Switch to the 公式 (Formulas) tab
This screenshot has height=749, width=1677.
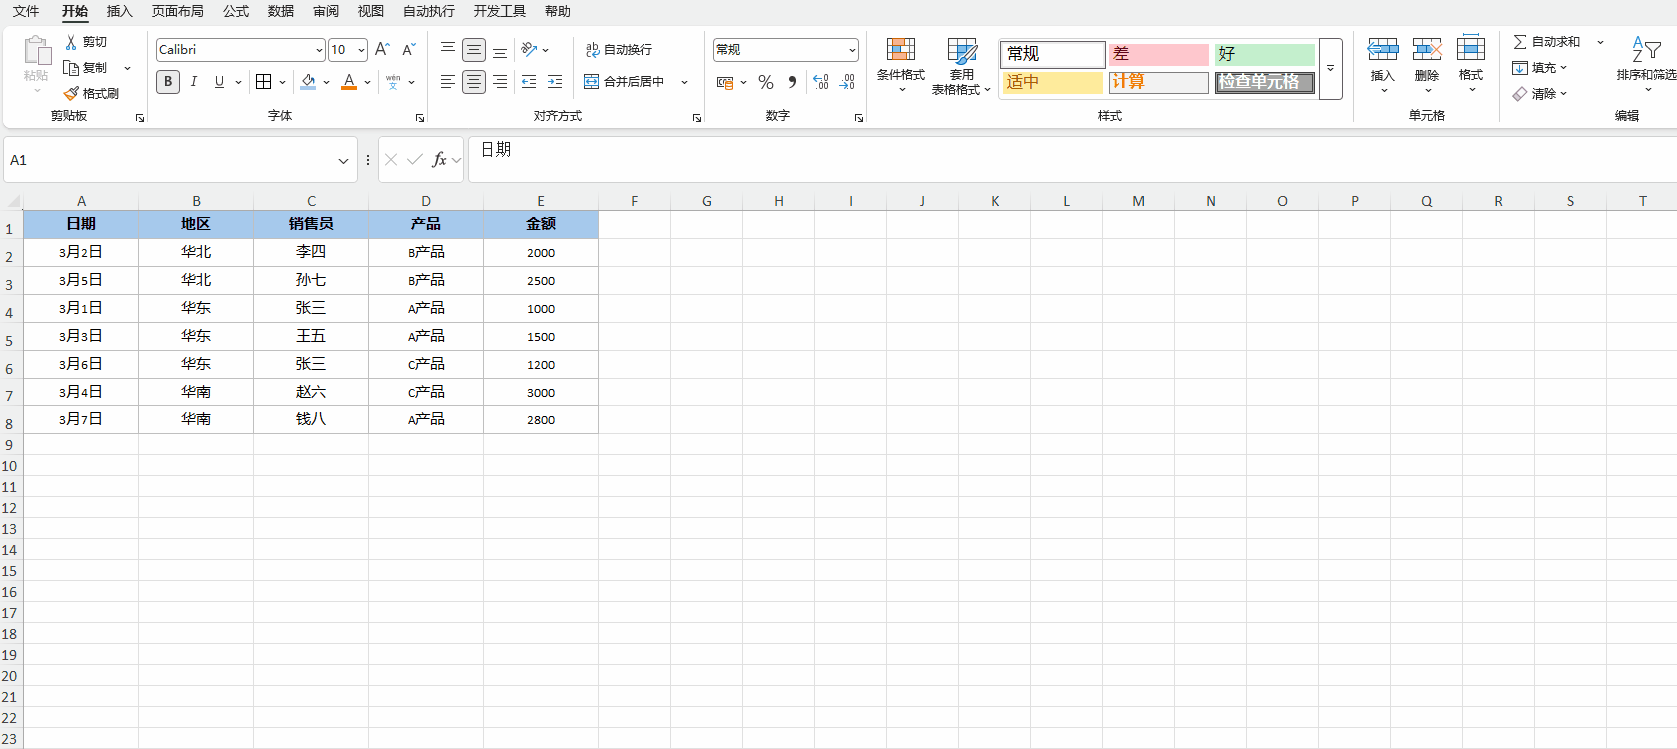(x=236, y=11)
